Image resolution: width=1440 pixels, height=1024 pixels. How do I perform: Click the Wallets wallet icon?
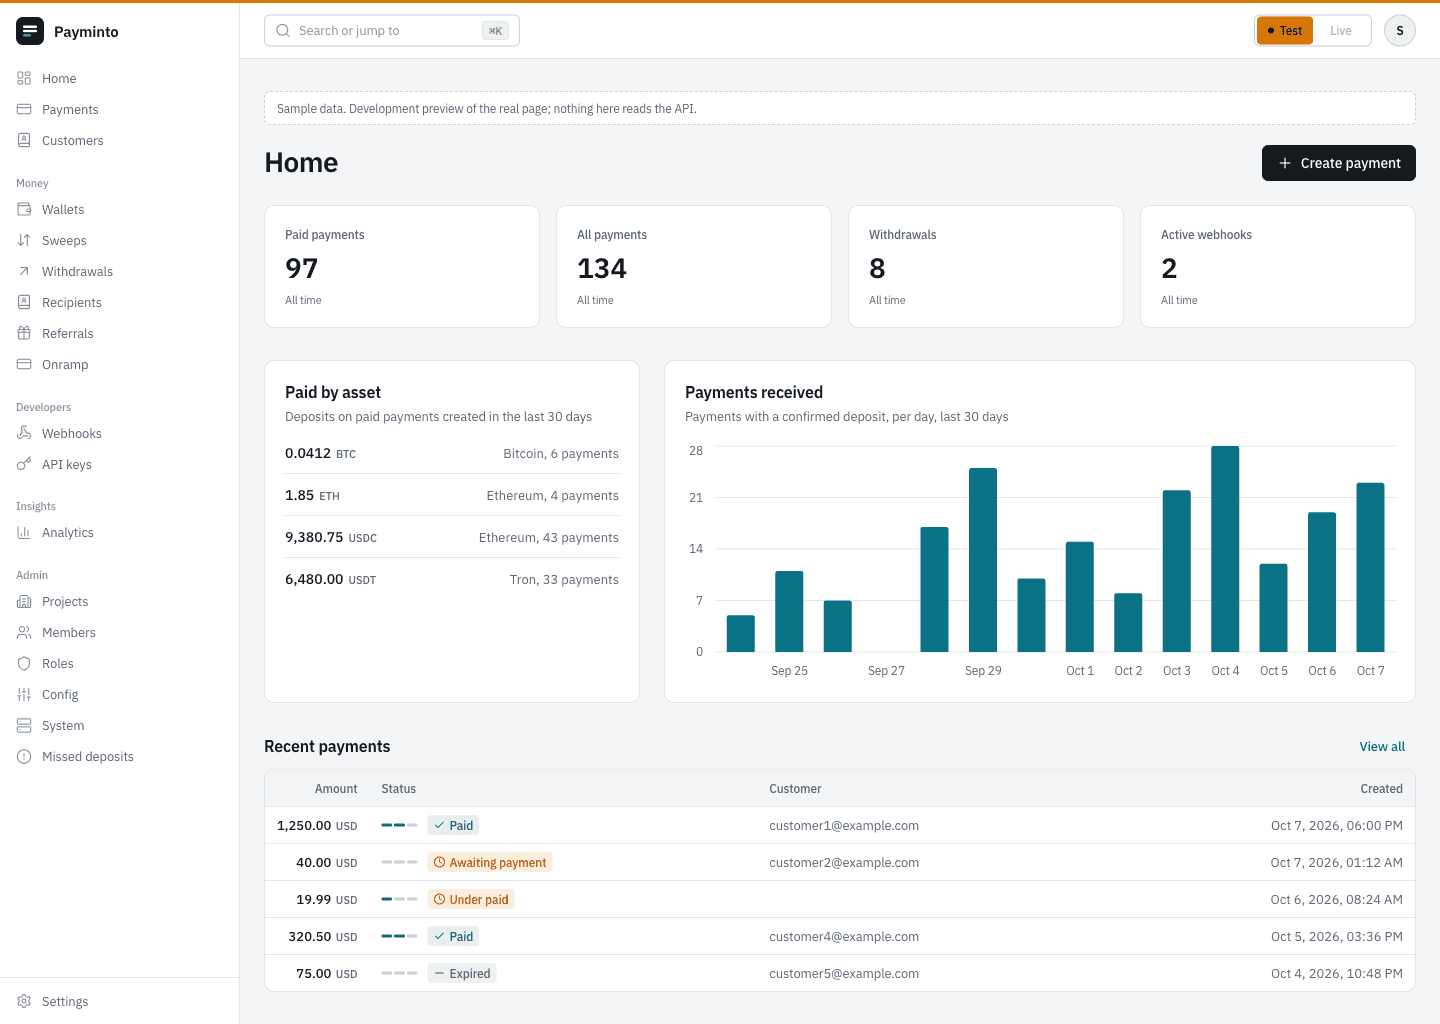coord(24,209)
